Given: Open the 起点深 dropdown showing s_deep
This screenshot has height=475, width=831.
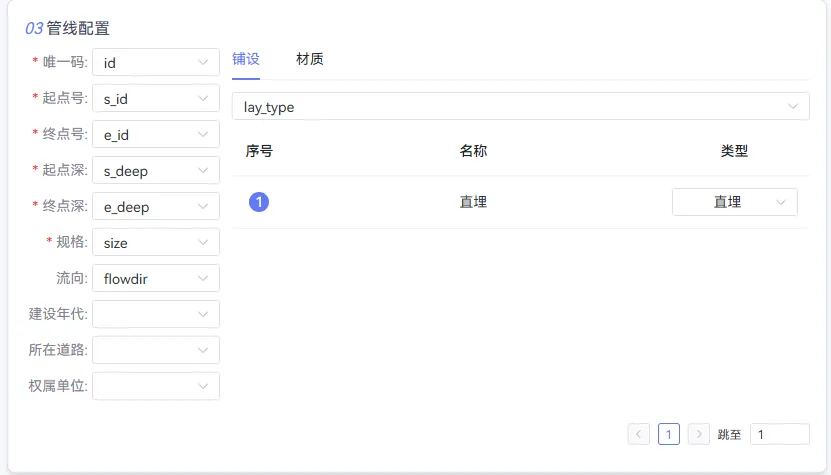Looking at the screenshot, I should pos(156,171).
